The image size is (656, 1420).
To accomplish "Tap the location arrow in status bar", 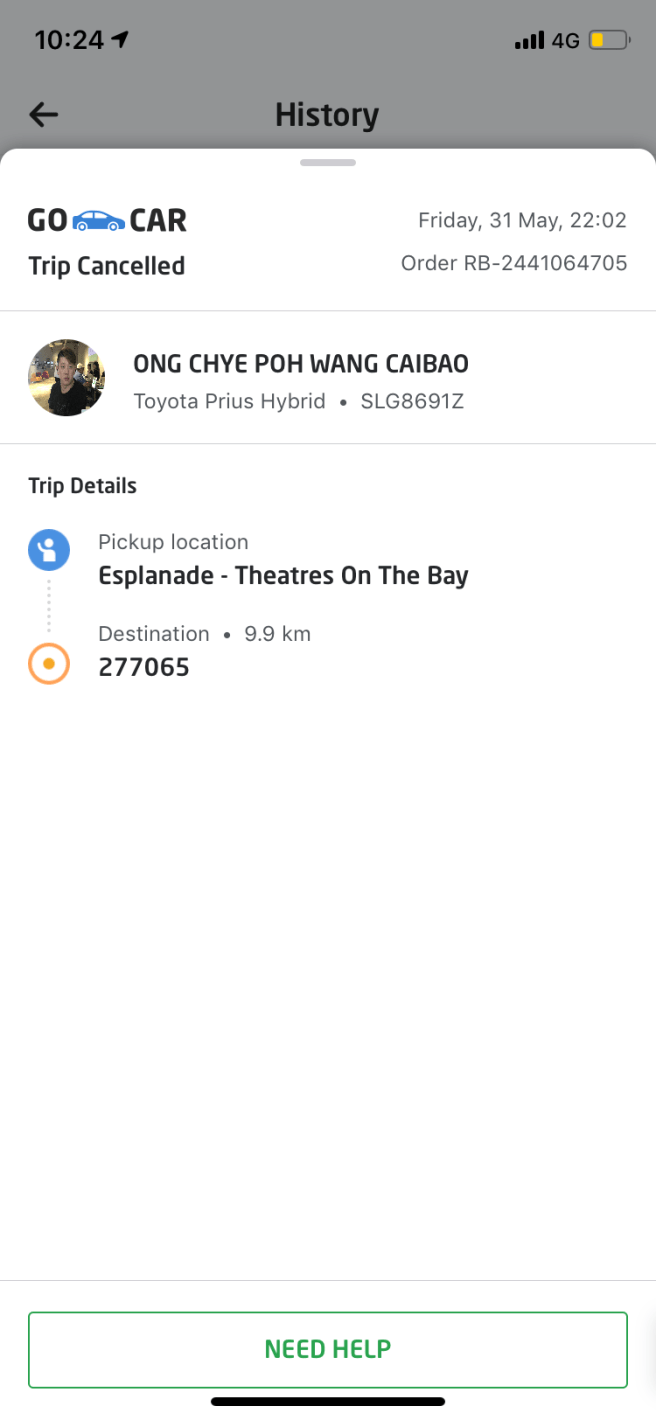I will (x=121, y=39).
